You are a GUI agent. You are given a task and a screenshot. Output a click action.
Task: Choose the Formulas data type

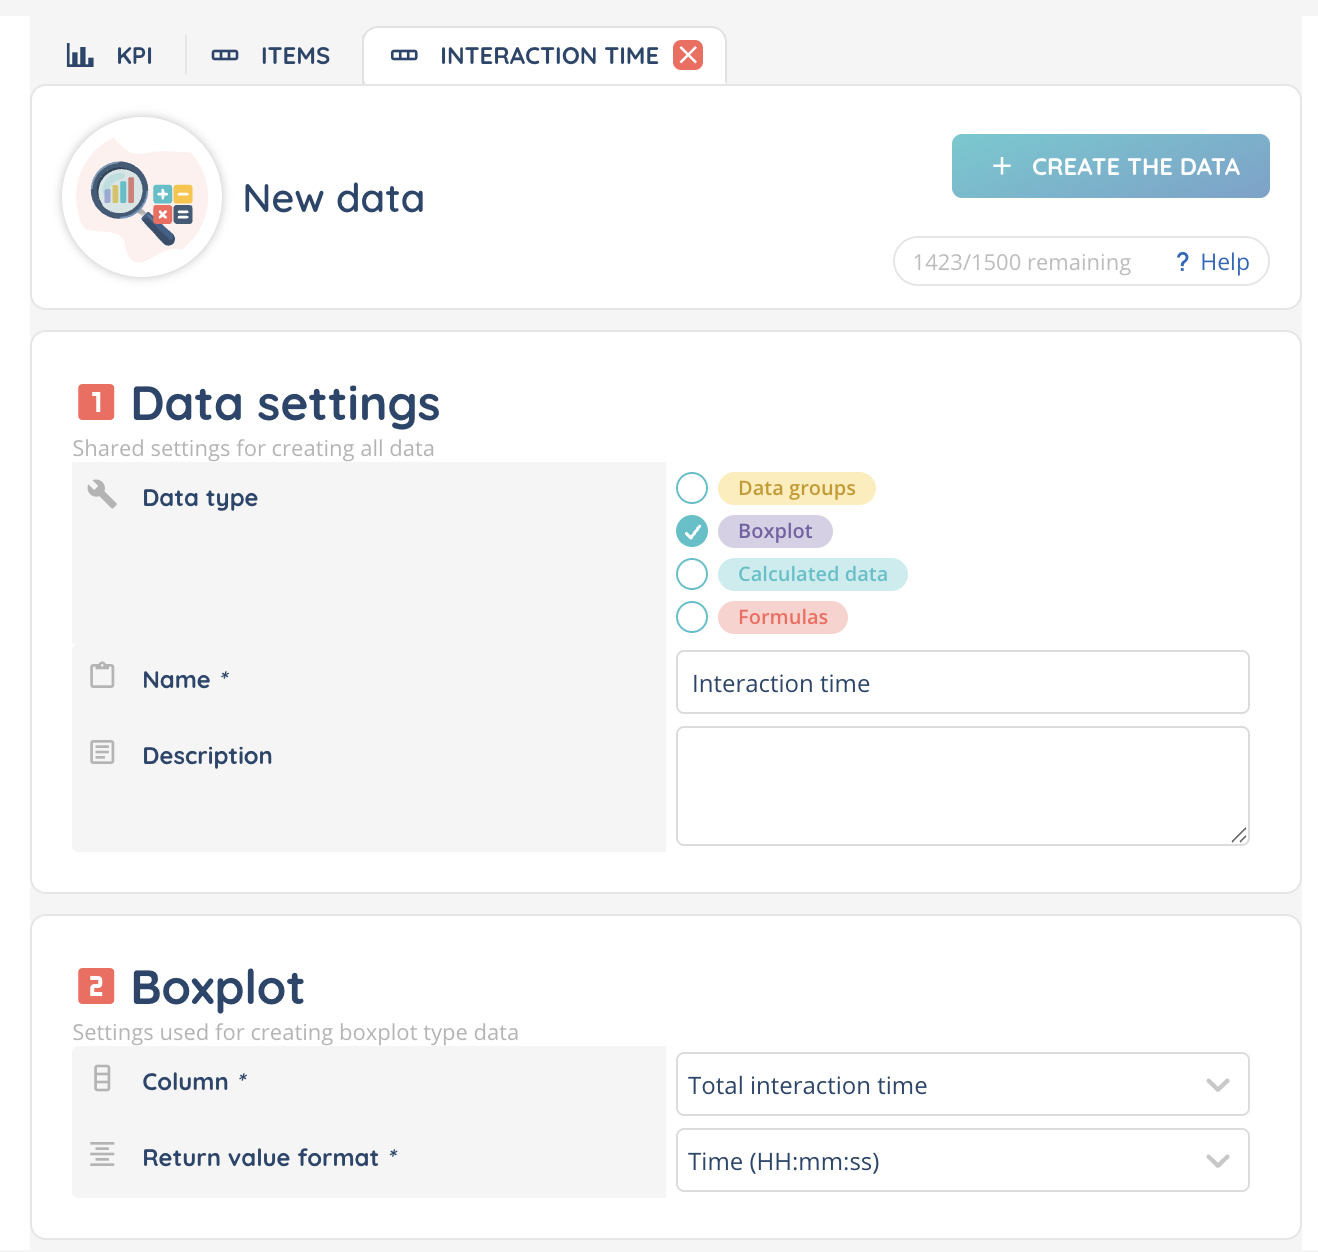pyautogui.click(x=692, y=617)
